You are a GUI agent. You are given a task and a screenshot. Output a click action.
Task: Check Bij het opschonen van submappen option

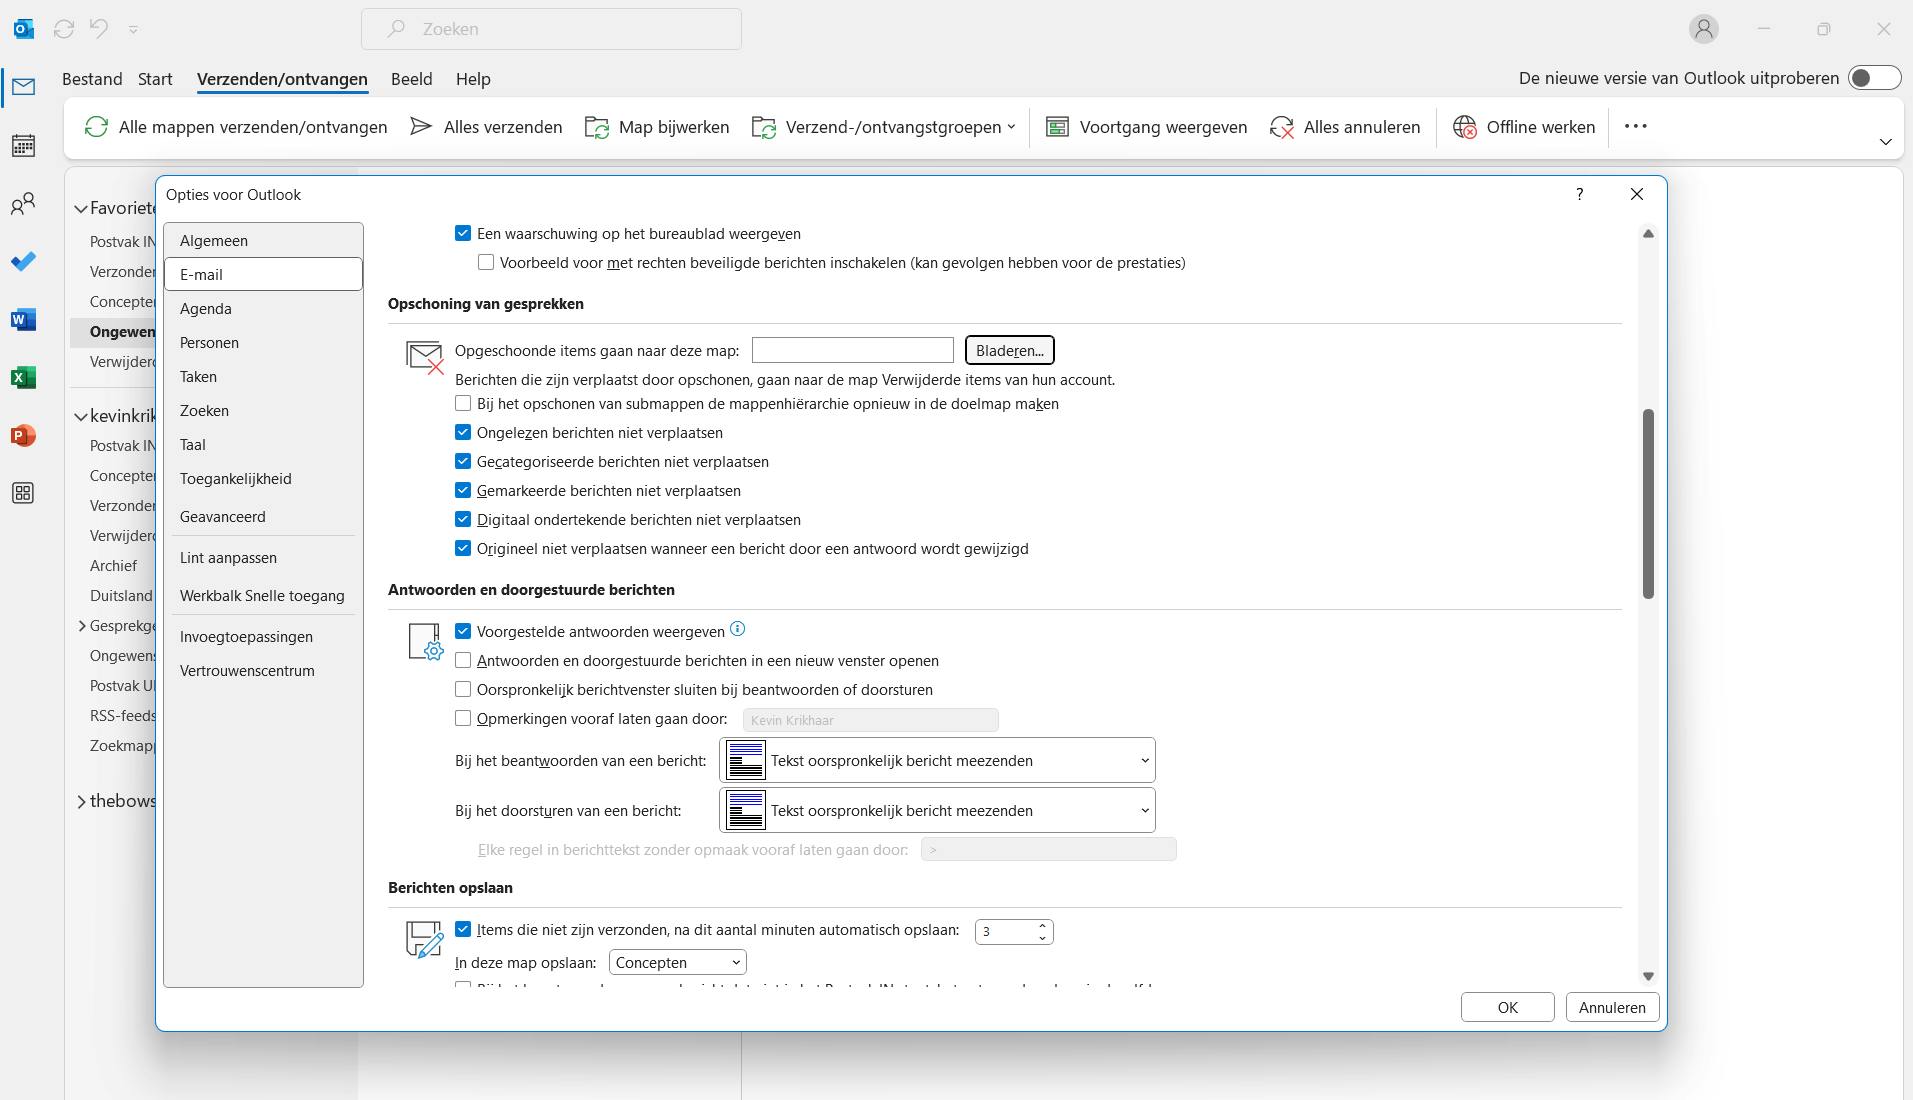tap(463, 403)
